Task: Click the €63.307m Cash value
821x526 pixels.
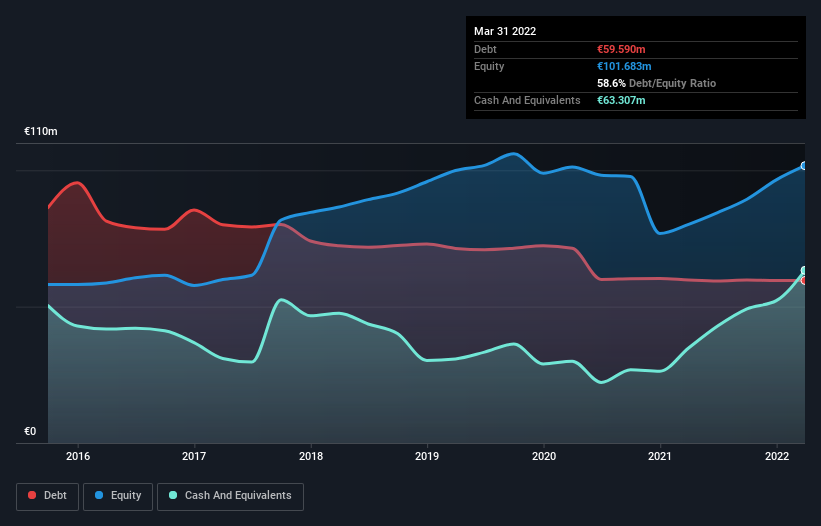Action: click(x=621, y=100)
